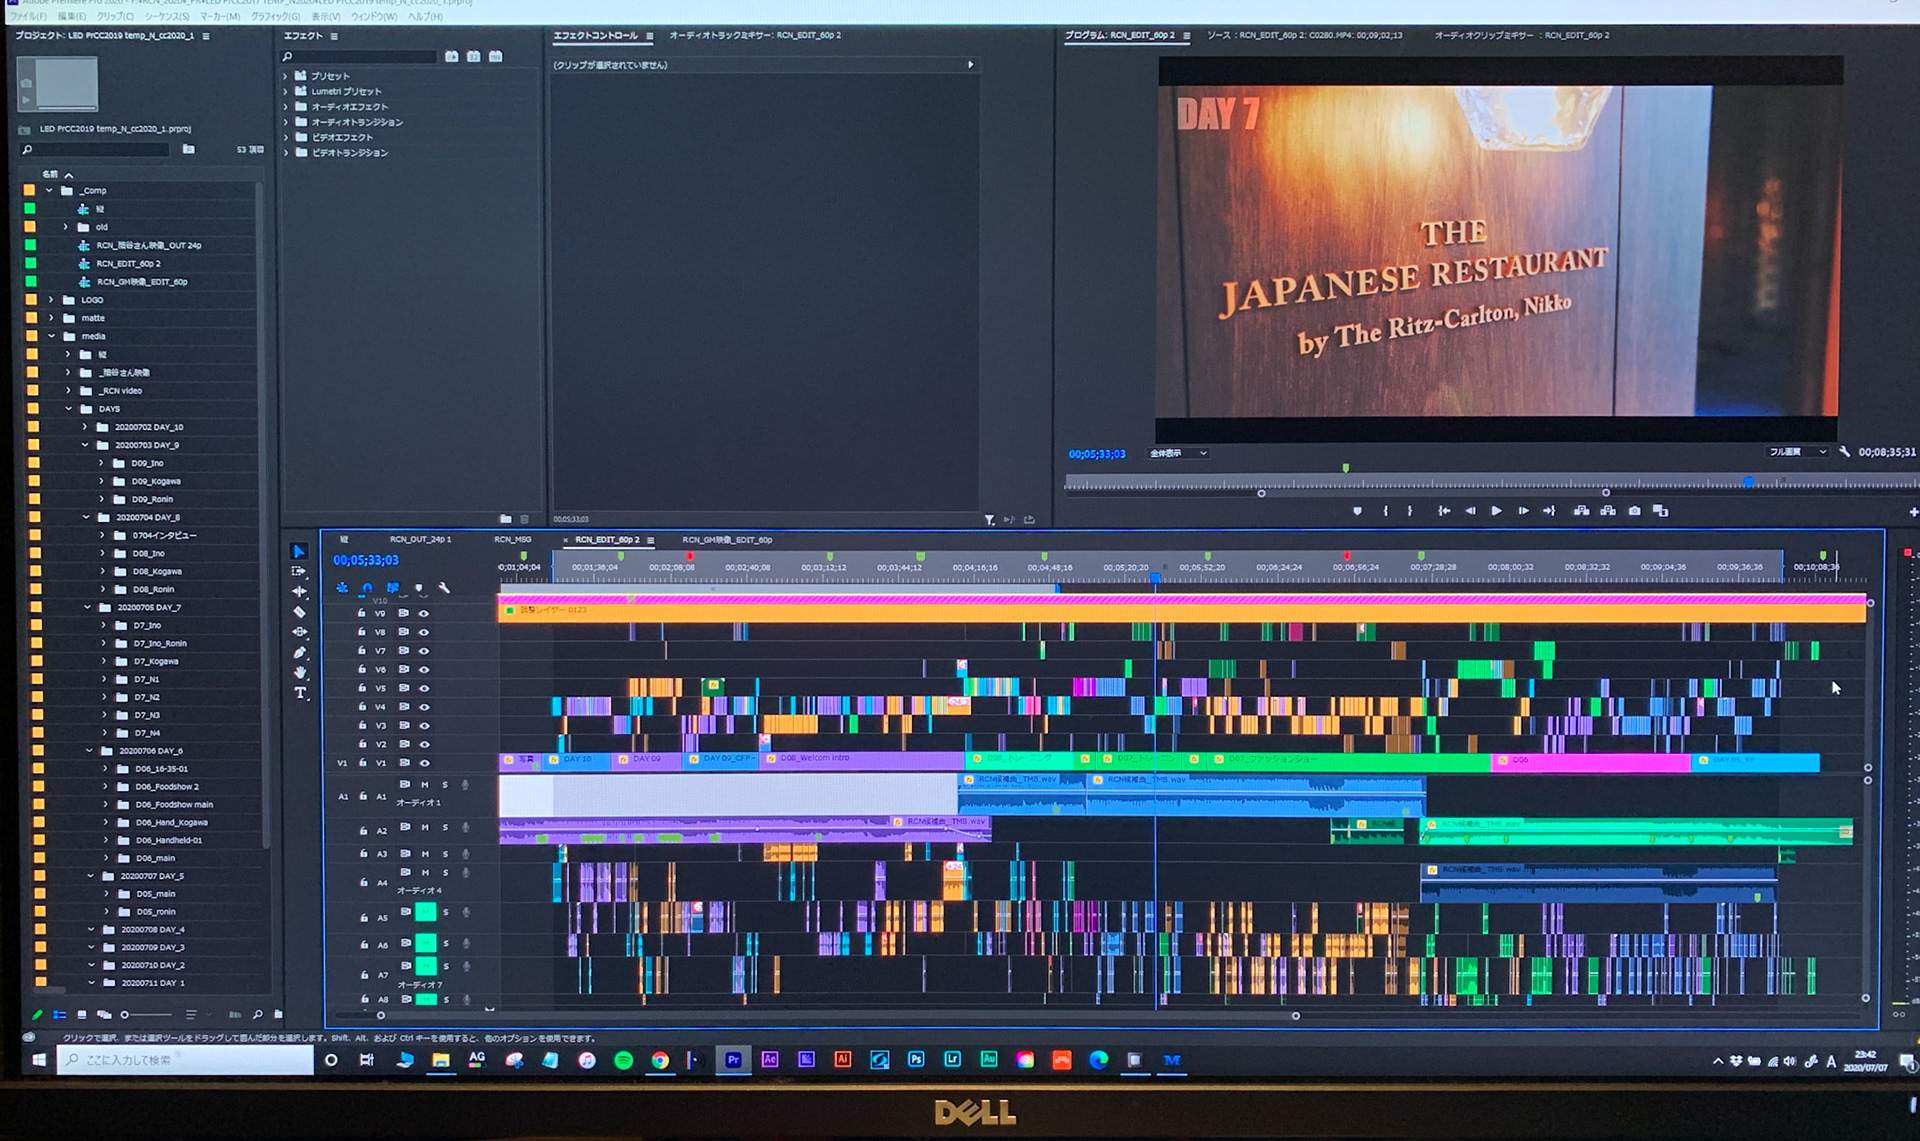Open the シーケンス(S) menu

click(166, 17)
